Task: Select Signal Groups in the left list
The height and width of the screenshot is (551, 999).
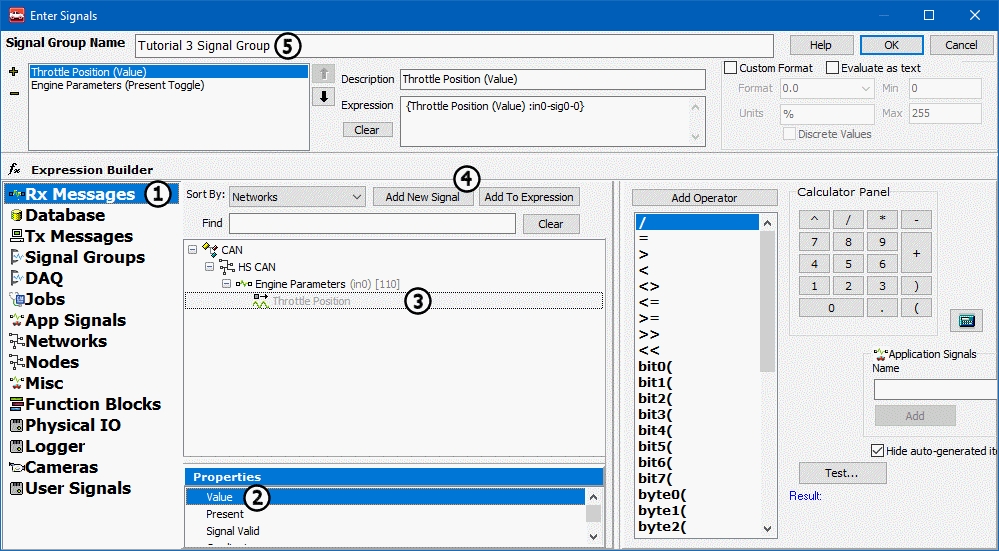Action: tap(84, 257)
